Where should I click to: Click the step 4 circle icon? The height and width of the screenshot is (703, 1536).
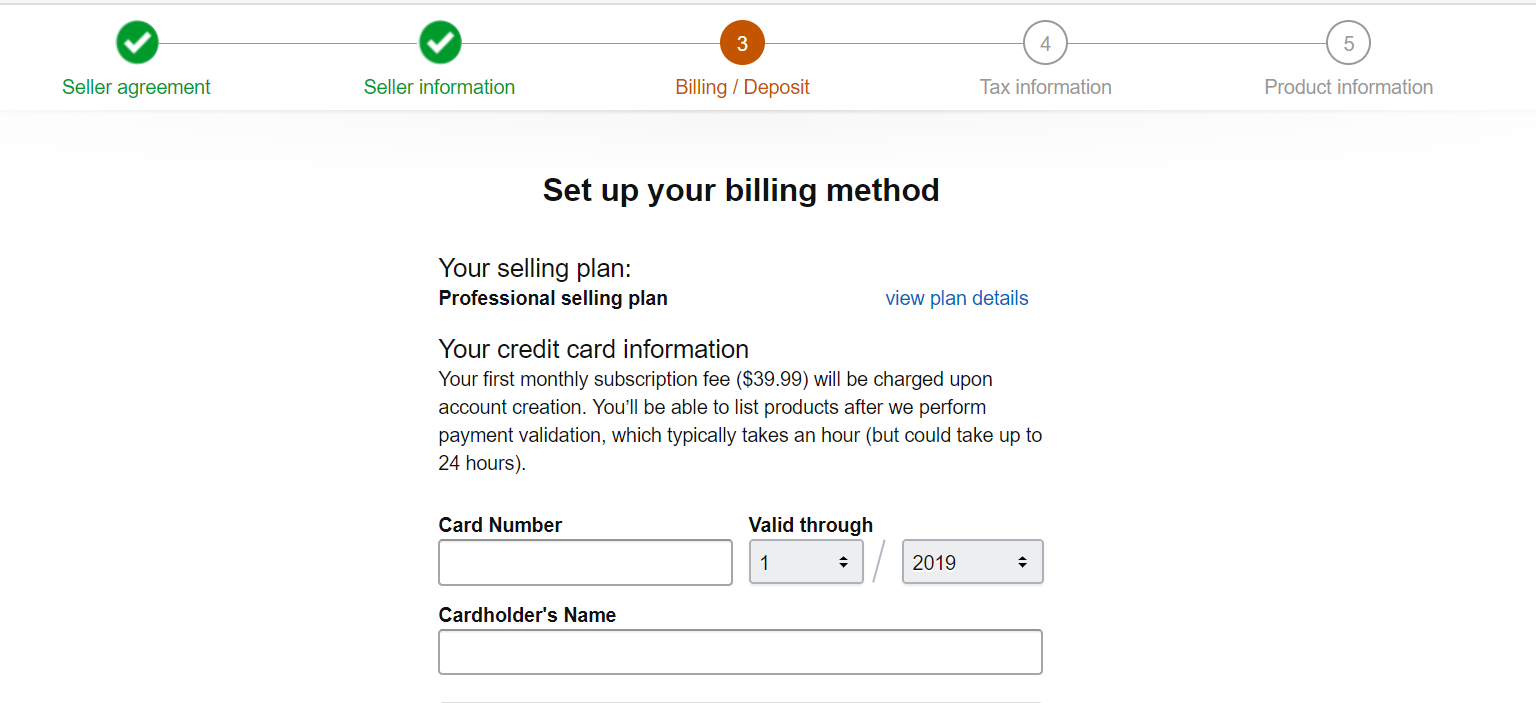tap(1045, 43)
